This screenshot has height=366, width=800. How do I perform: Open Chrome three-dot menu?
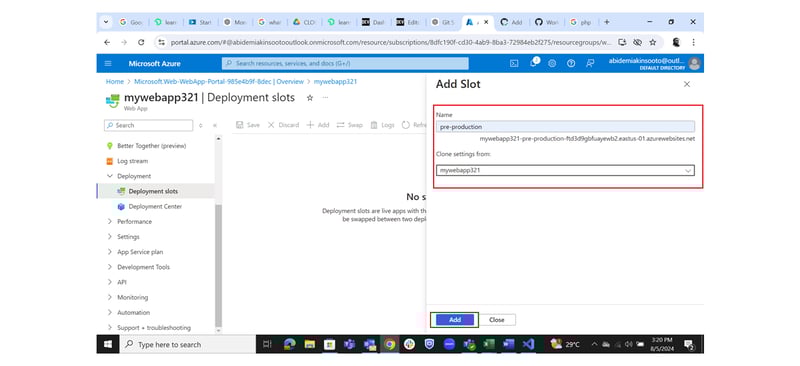pyautogui.click(x=693, y=42)
